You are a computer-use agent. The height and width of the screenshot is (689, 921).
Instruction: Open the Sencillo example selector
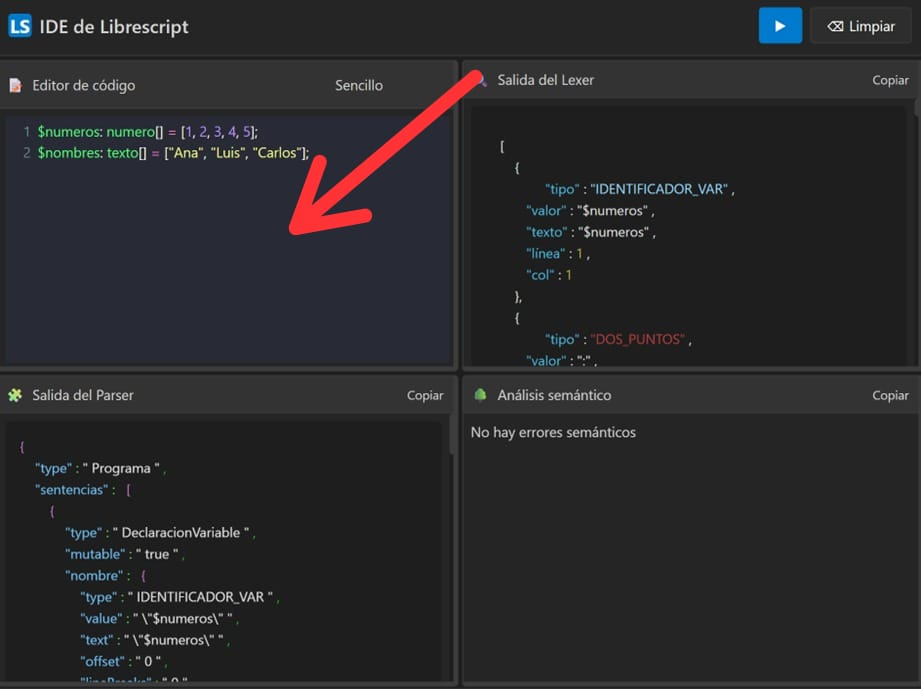pyautogui.click(x=359, y=86)
